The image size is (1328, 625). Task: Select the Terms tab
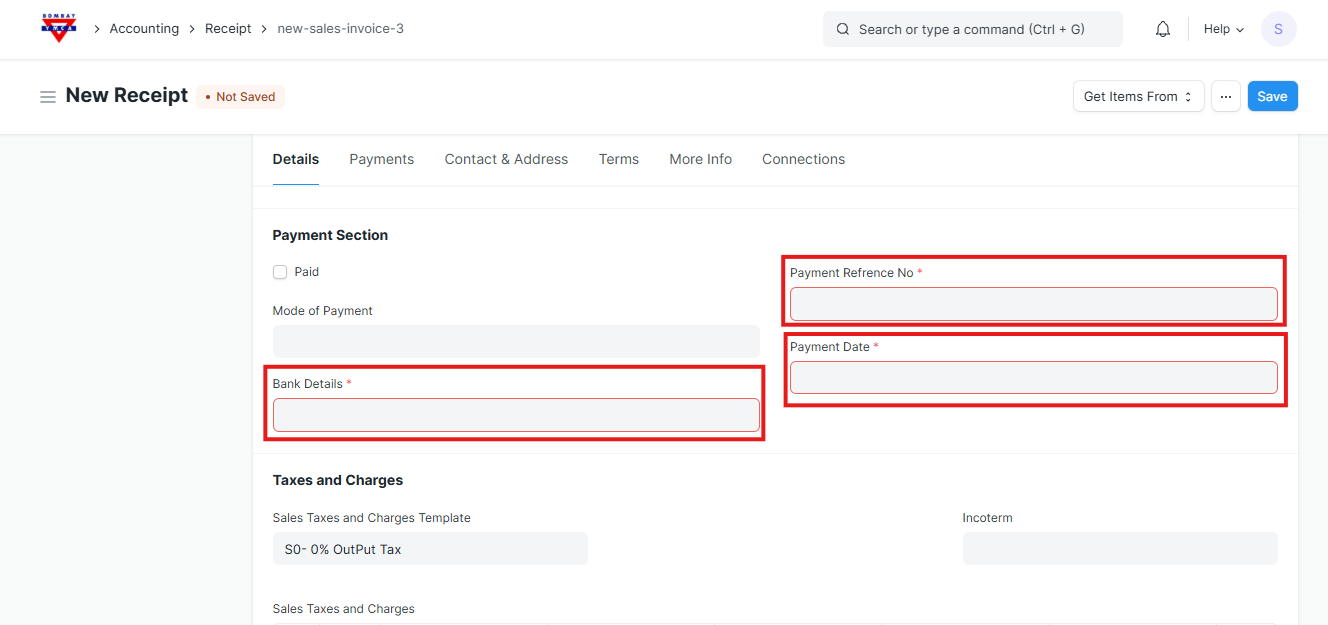618,159
